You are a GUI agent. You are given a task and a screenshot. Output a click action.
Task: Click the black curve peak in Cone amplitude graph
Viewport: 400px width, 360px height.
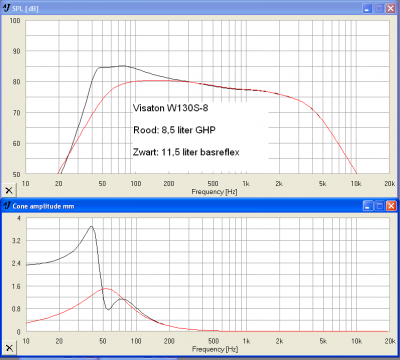tap(91, 226)
